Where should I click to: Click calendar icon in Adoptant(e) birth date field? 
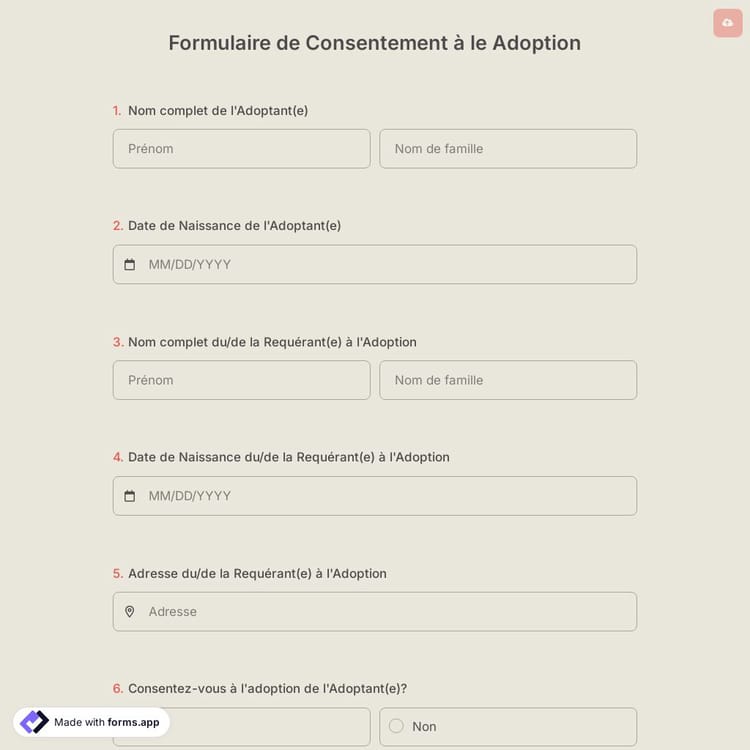point(130,265)
